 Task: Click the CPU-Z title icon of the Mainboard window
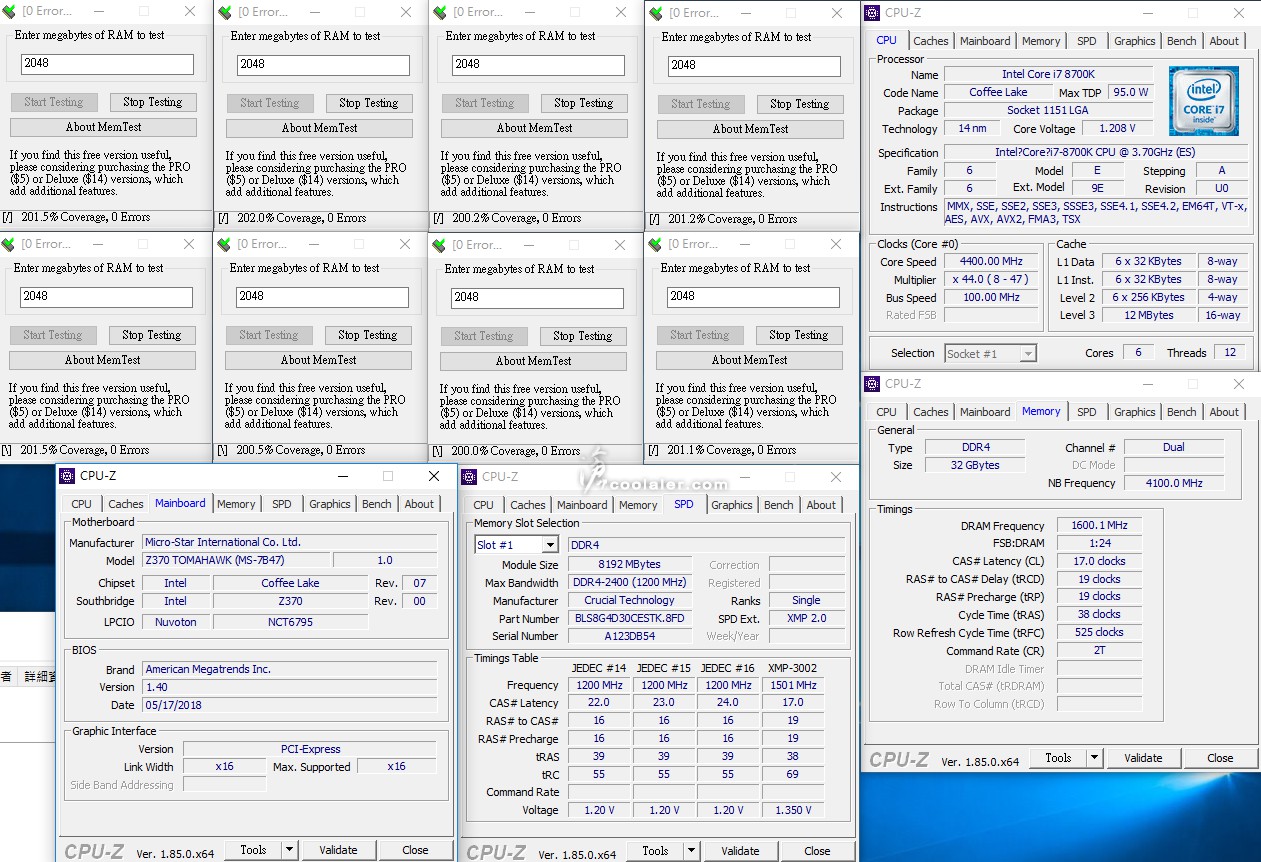tap(68, 476)
